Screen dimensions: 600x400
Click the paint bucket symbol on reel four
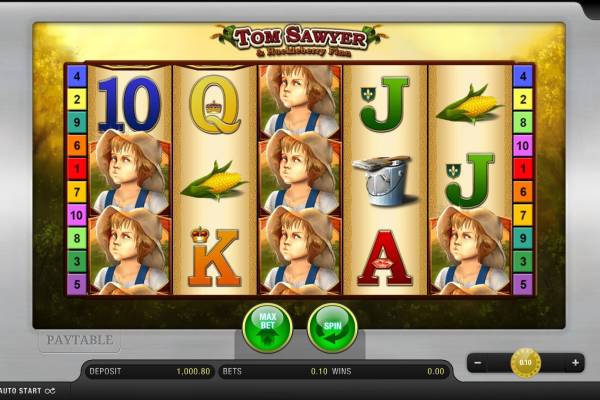[x=384, y=180]
